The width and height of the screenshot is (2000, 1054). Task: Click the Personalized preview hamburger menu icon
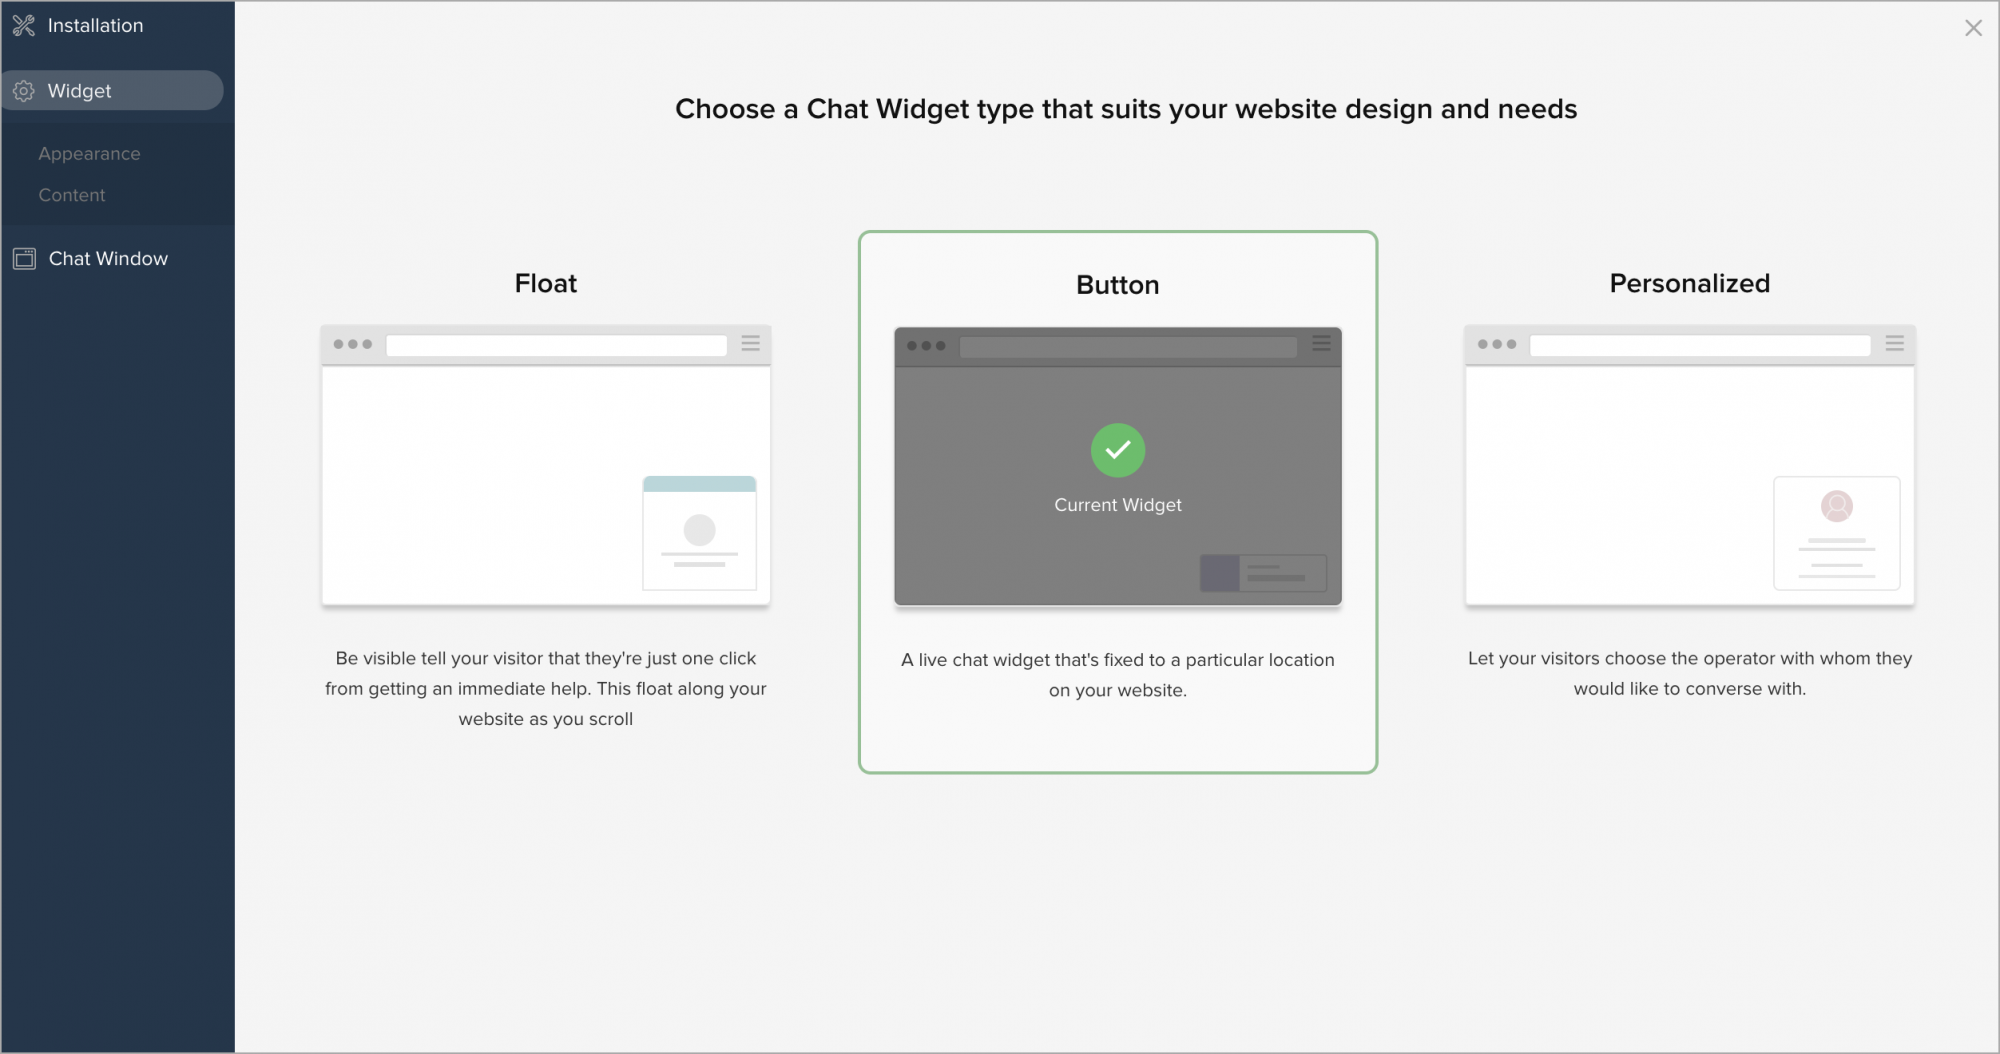point(1894,343)
